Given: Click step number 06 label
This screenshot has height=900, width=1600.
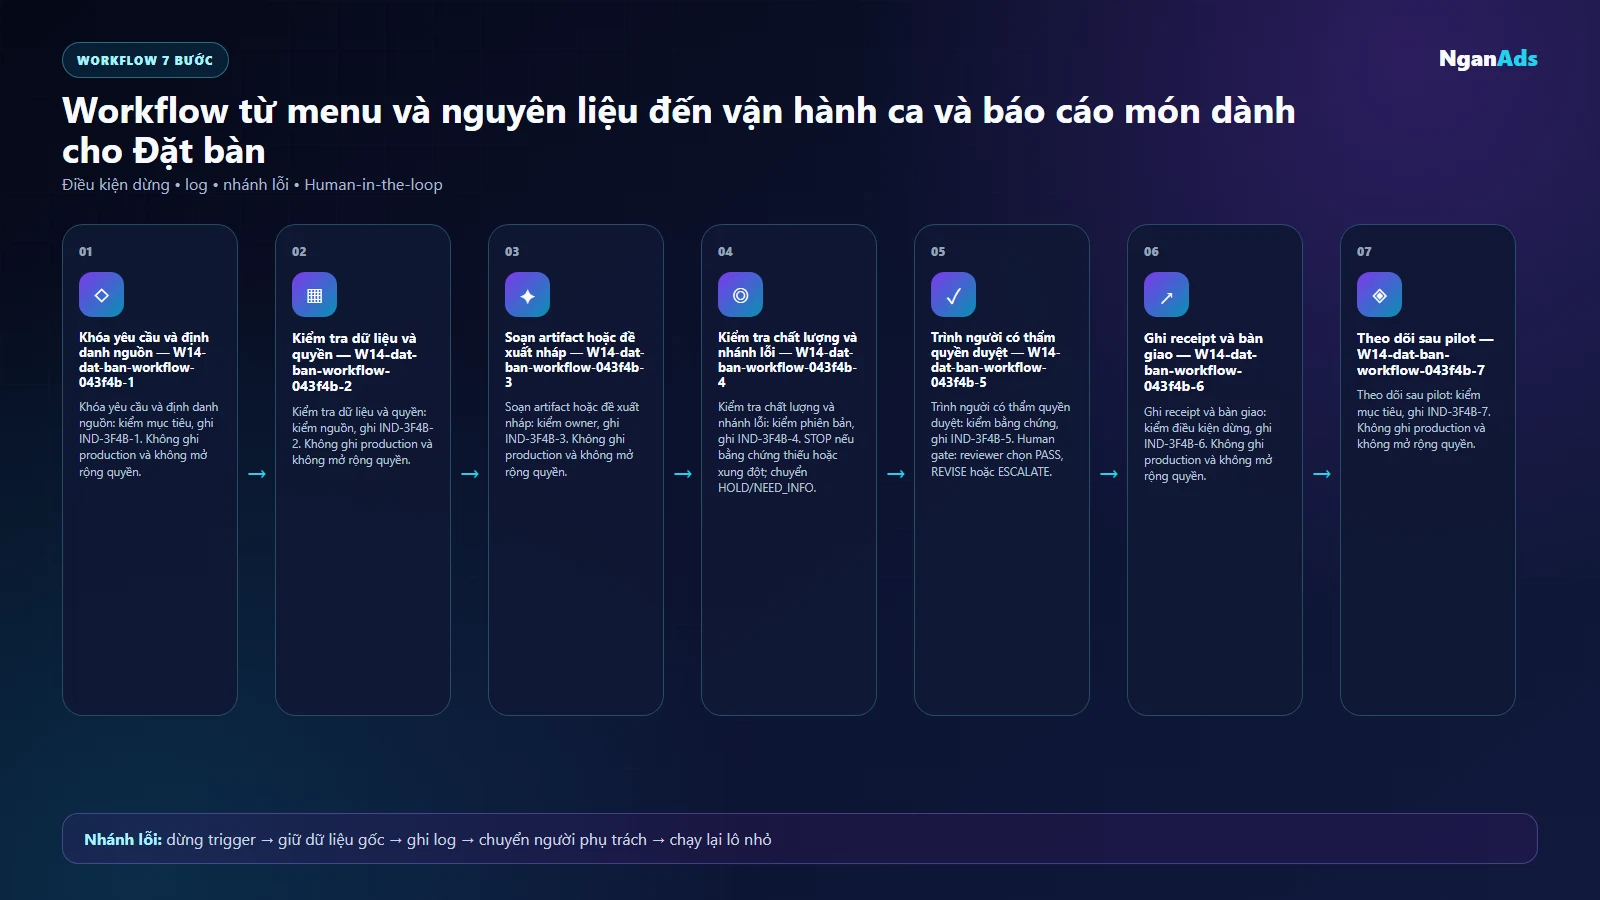Looking at the screenshot, I should [x=1151, y=252].
